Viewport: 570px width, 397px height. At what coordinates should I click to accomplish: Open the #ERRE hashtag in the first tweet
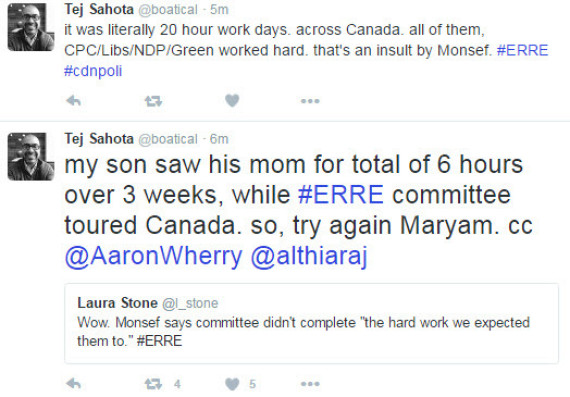pos(522,50)
